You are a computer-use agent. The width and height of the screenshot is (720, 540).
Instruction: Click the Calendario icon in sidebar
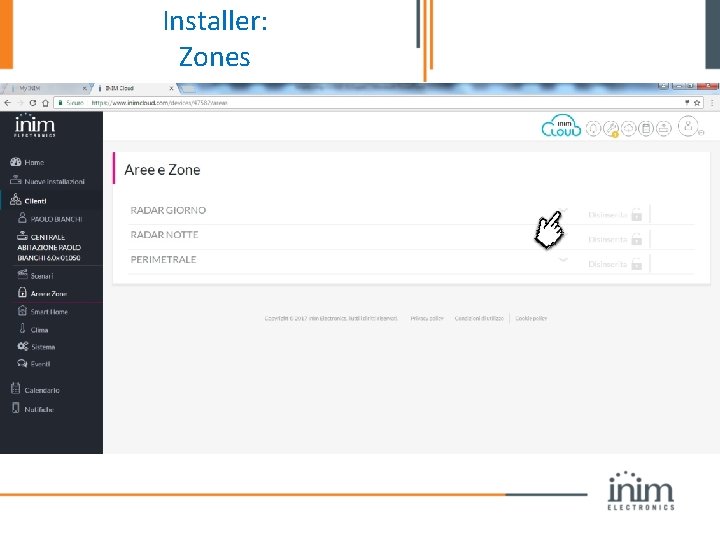click(x=16, y=388)
